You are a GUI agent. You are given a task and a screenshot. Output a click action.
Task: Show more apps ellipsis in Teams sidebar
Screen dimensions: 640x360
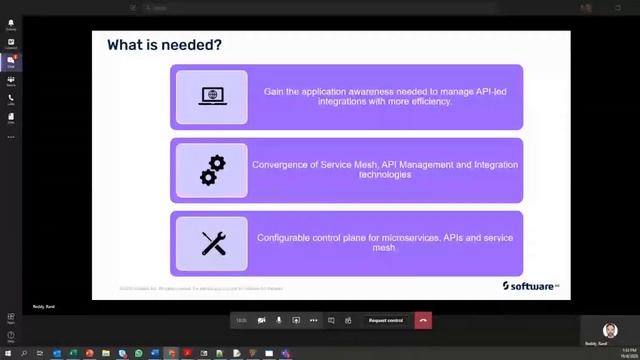(x=11, y=137)
